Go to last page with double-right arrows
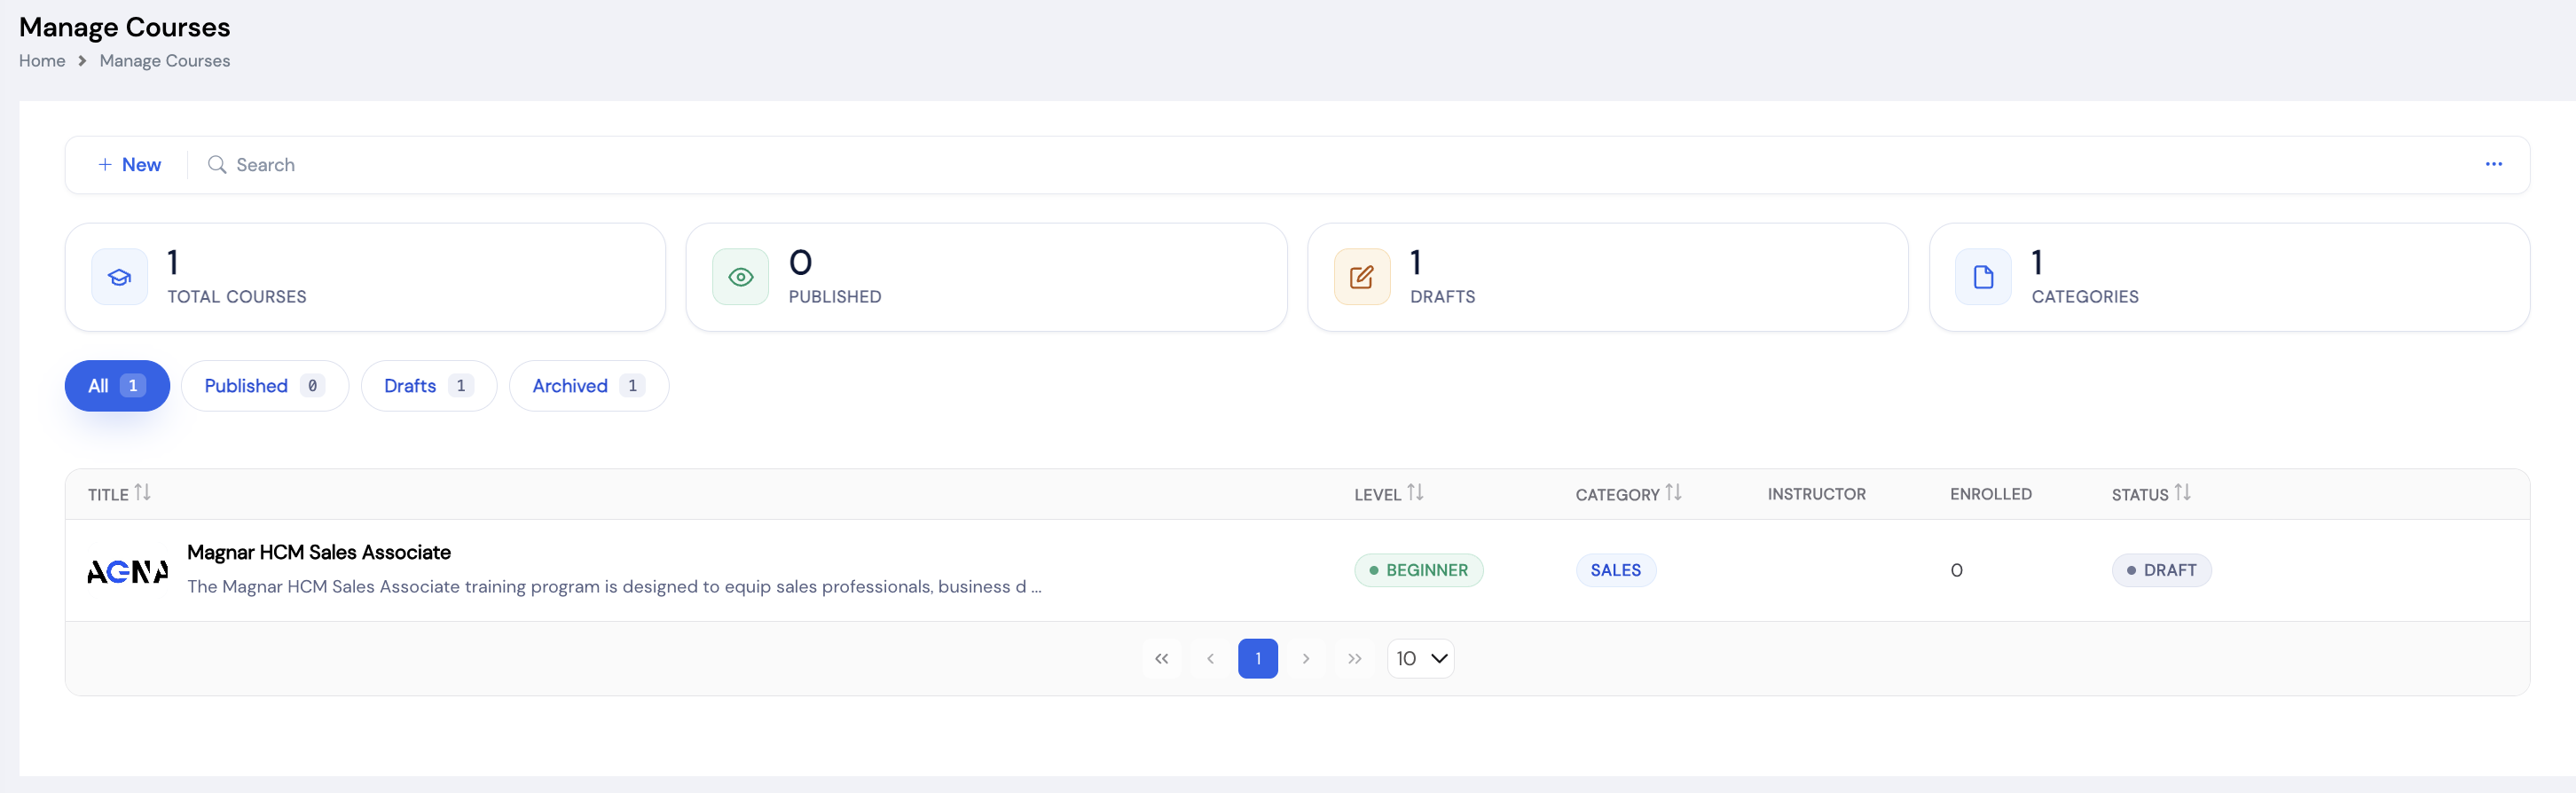2576x793 pixels. pos(1354,659)
